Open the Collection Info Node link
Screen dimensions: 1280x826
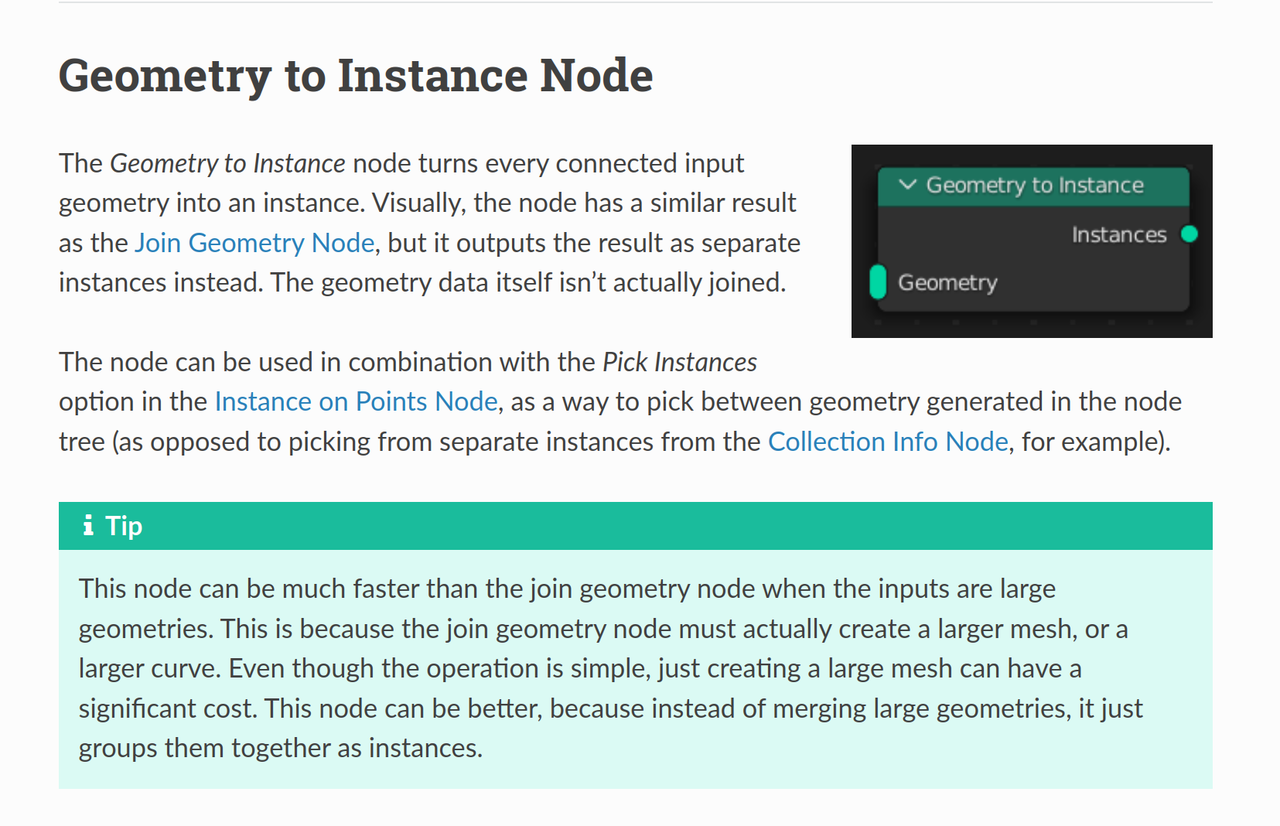pos(887,442)
